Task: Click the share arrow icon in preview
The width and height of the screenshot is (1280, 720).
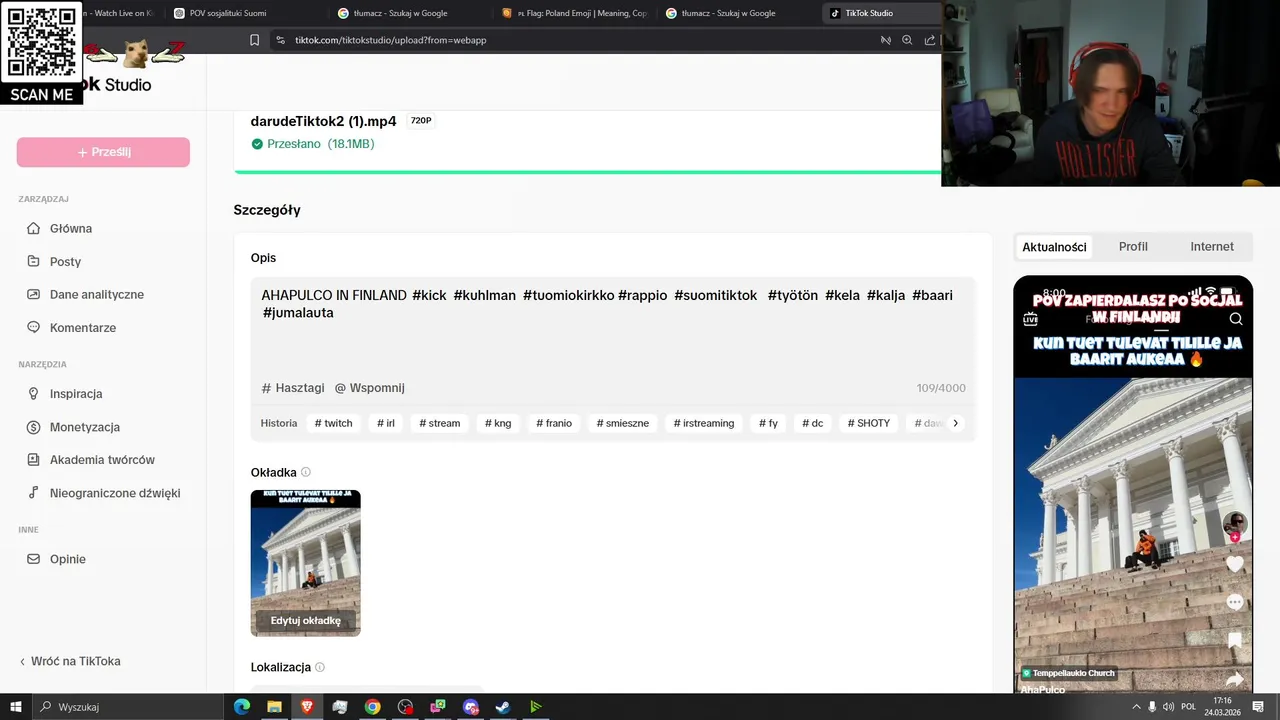Action: click(1235, 679)
